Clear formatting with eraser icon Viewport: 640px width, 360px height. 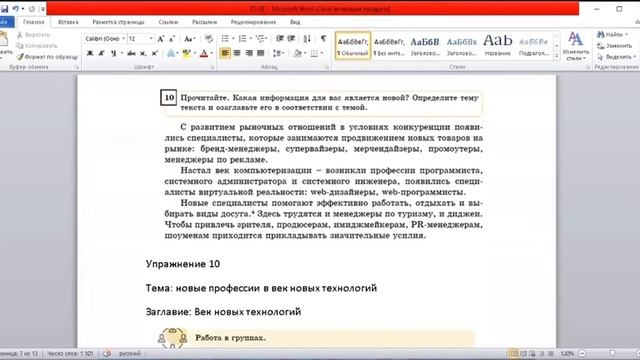(209, 39)
